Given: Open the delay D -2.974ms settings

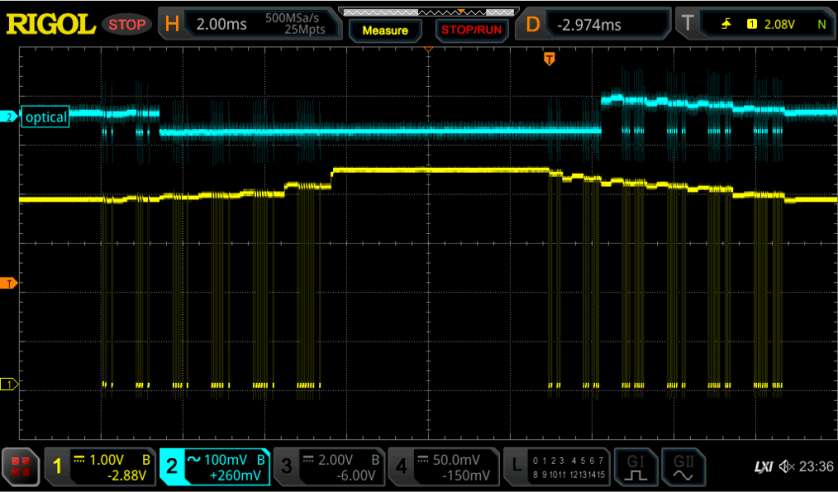Looking at the screenshot, I should [x=592, y=23].
